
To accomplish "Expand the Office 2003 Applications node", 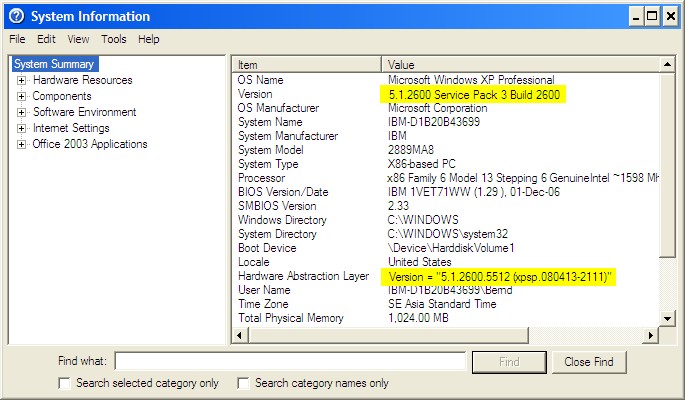I will (x=21, y=145).
